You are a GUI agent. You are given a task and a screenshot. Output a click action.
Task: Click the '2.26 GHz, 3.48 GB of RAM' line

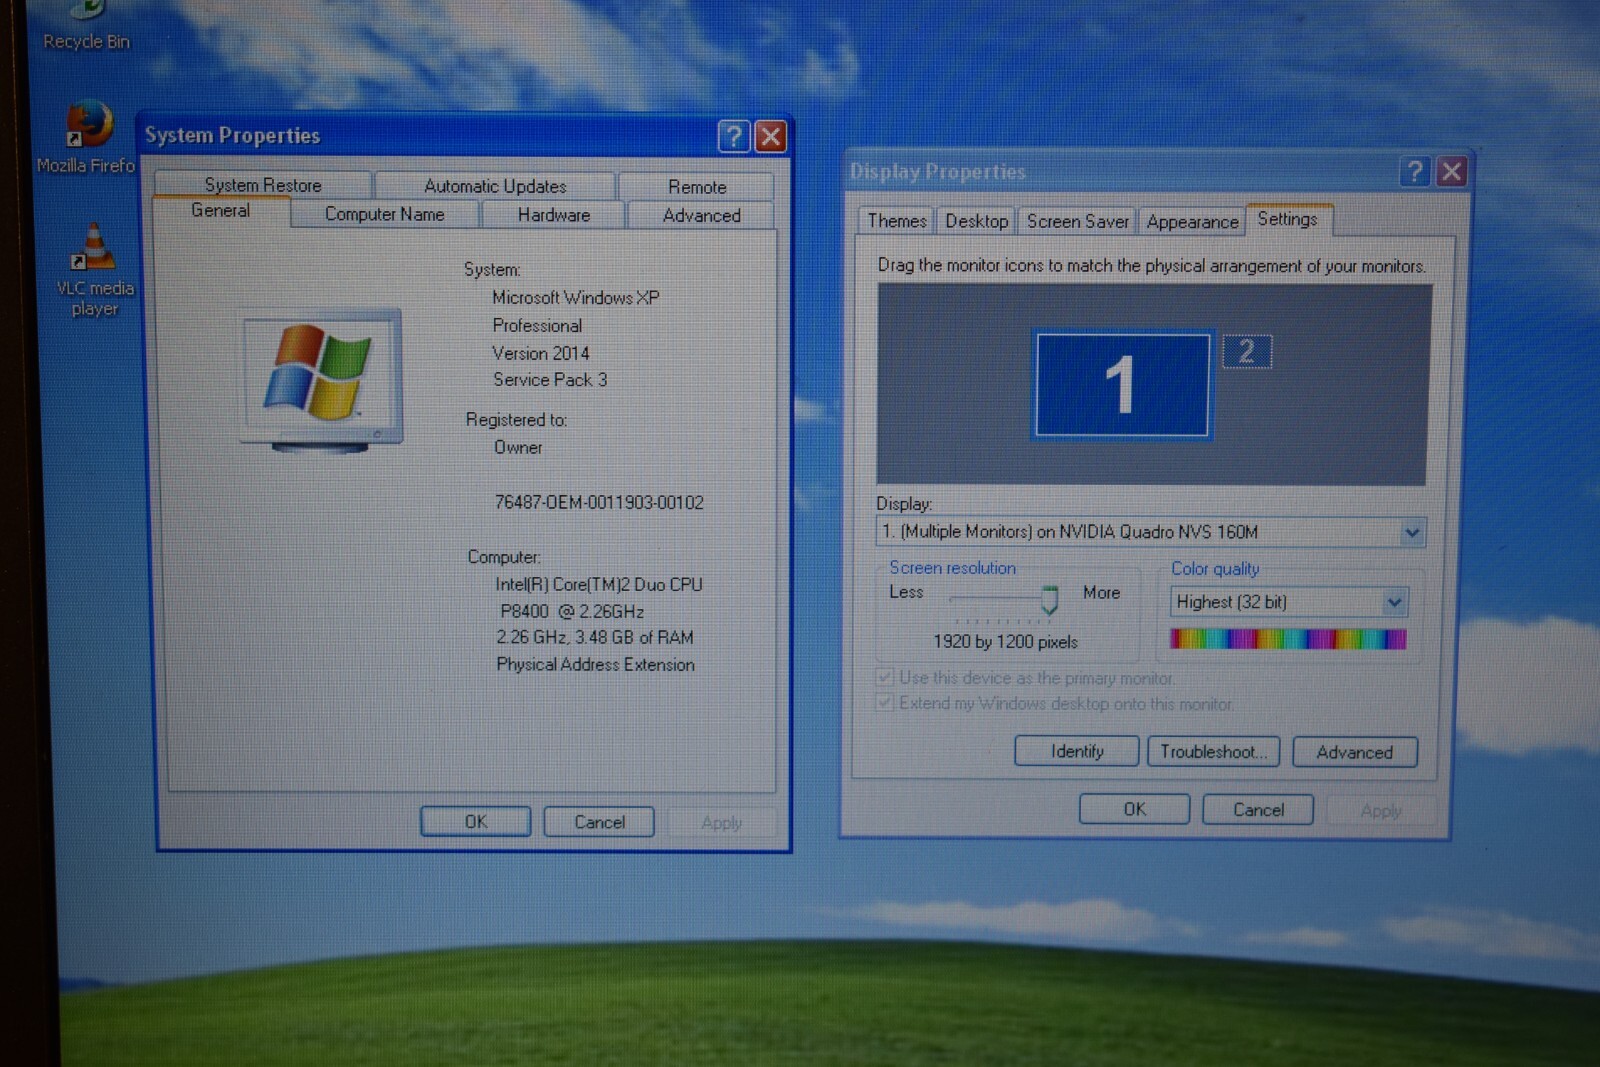point(595,638)
